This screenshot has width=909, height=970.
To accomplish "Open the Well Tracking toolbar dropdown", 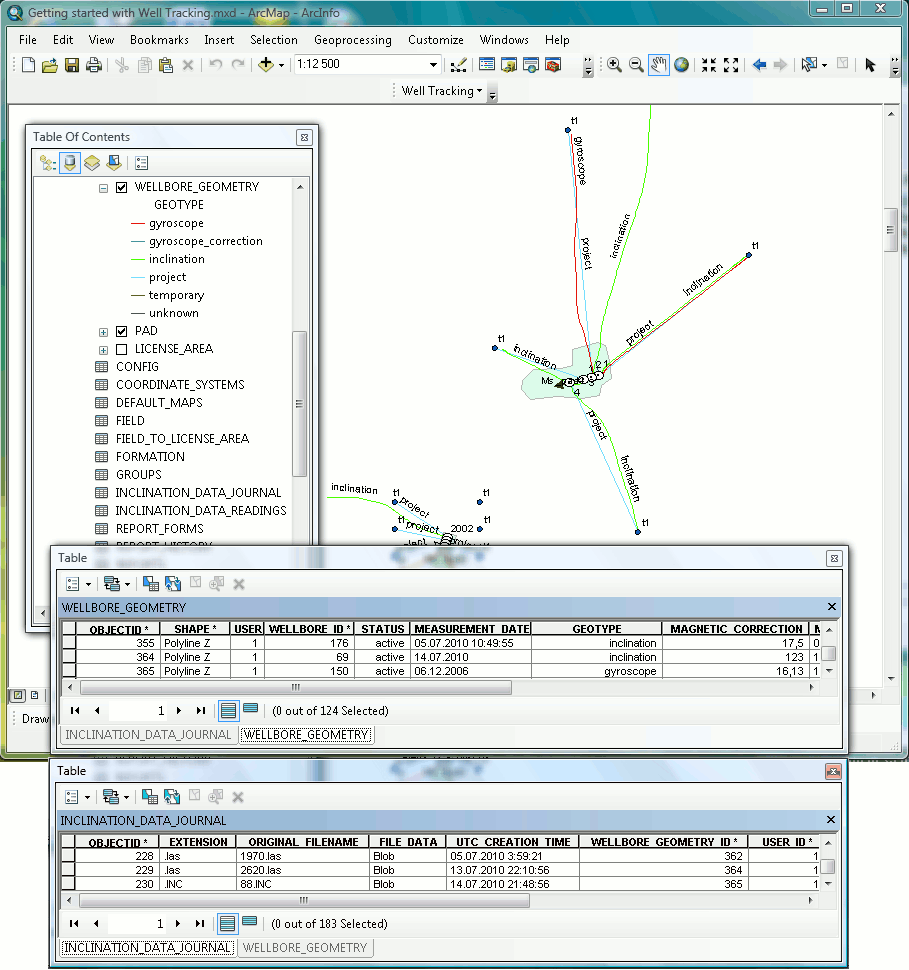I will click(x=441, y=91).
